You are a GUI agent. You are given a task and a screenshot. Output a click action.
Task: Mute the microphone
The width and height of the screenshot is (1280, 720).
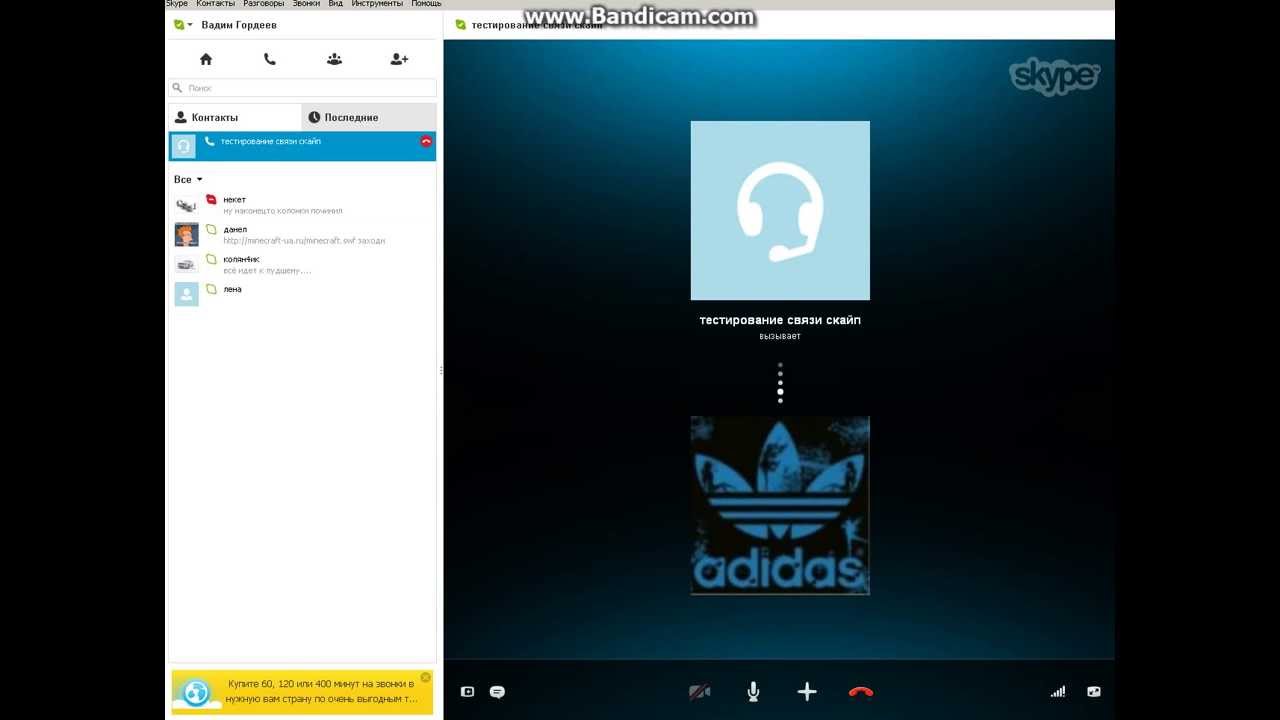click(753, 691)
